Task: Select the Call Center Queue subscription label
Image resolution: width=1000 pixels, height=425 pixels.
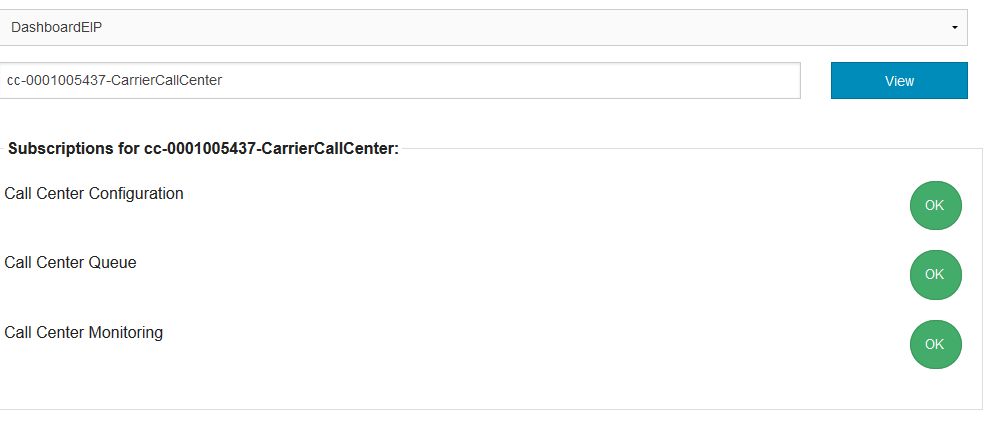Action: pyautogui.click(x=70, y=263)
